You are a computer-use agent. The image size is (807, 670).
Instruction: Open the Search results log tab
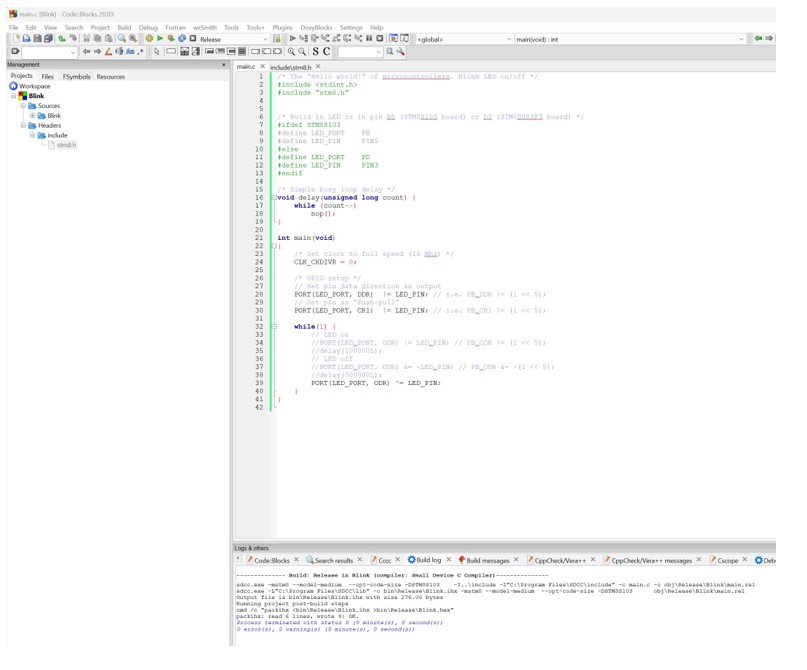point(334,560)
